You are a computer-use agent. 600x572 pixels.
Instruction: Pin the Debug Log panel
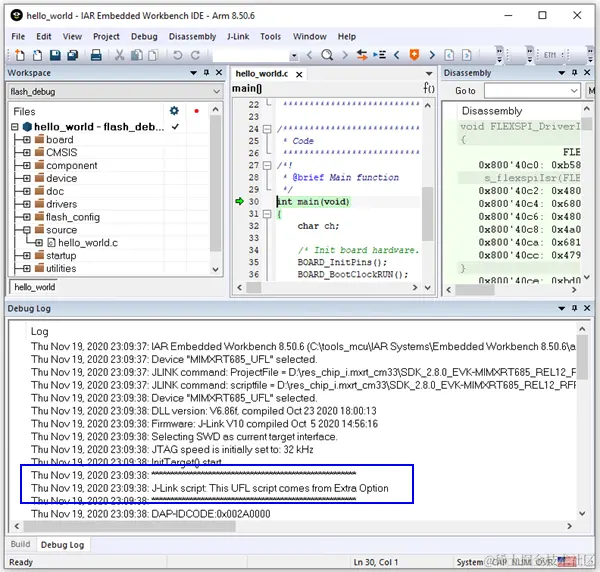[x=574, y=308]
